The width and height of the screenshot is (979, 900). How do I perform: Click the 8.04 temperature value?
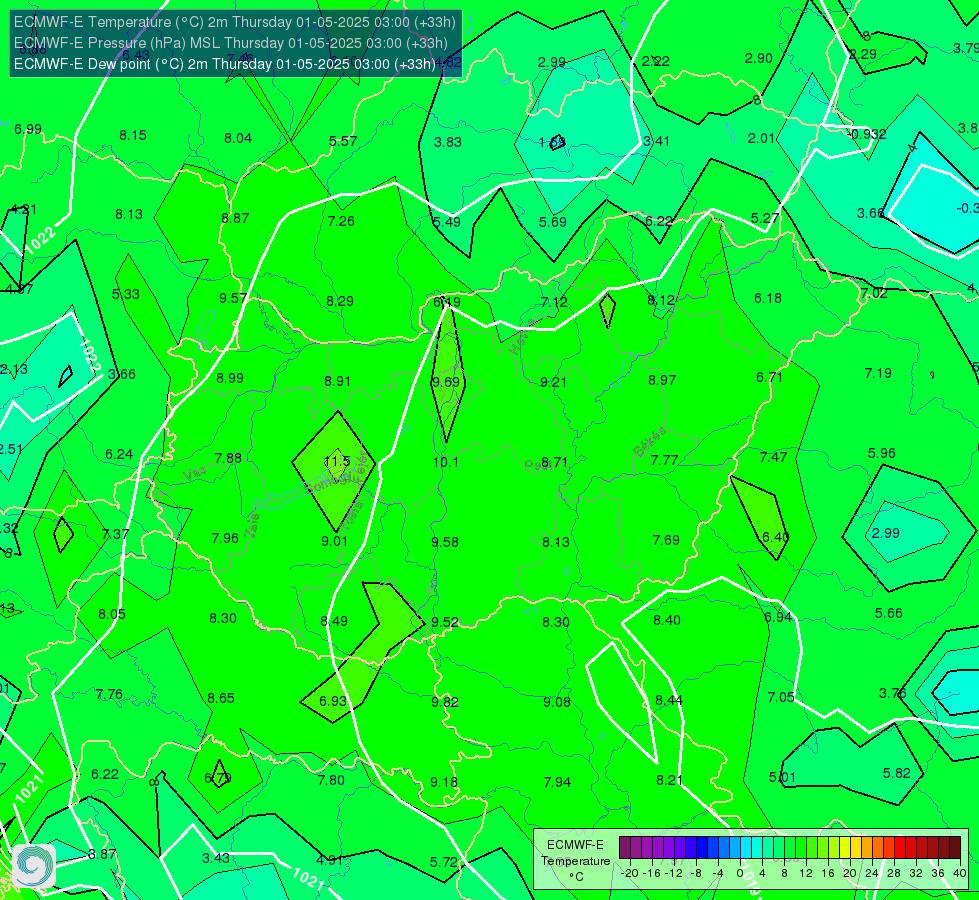238,139
